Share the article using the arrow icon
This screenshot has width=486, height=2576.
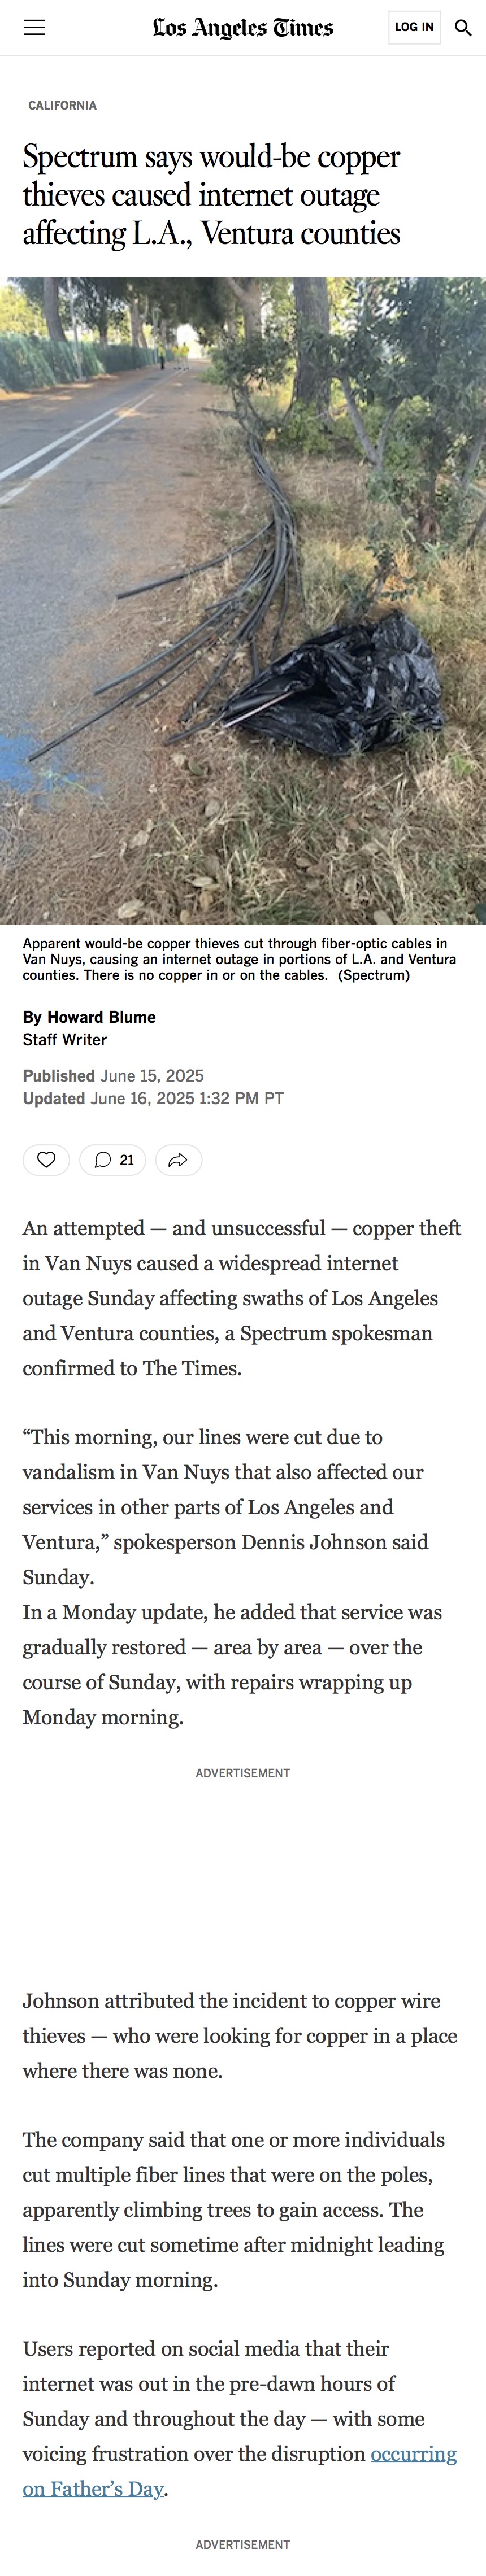178,1160
